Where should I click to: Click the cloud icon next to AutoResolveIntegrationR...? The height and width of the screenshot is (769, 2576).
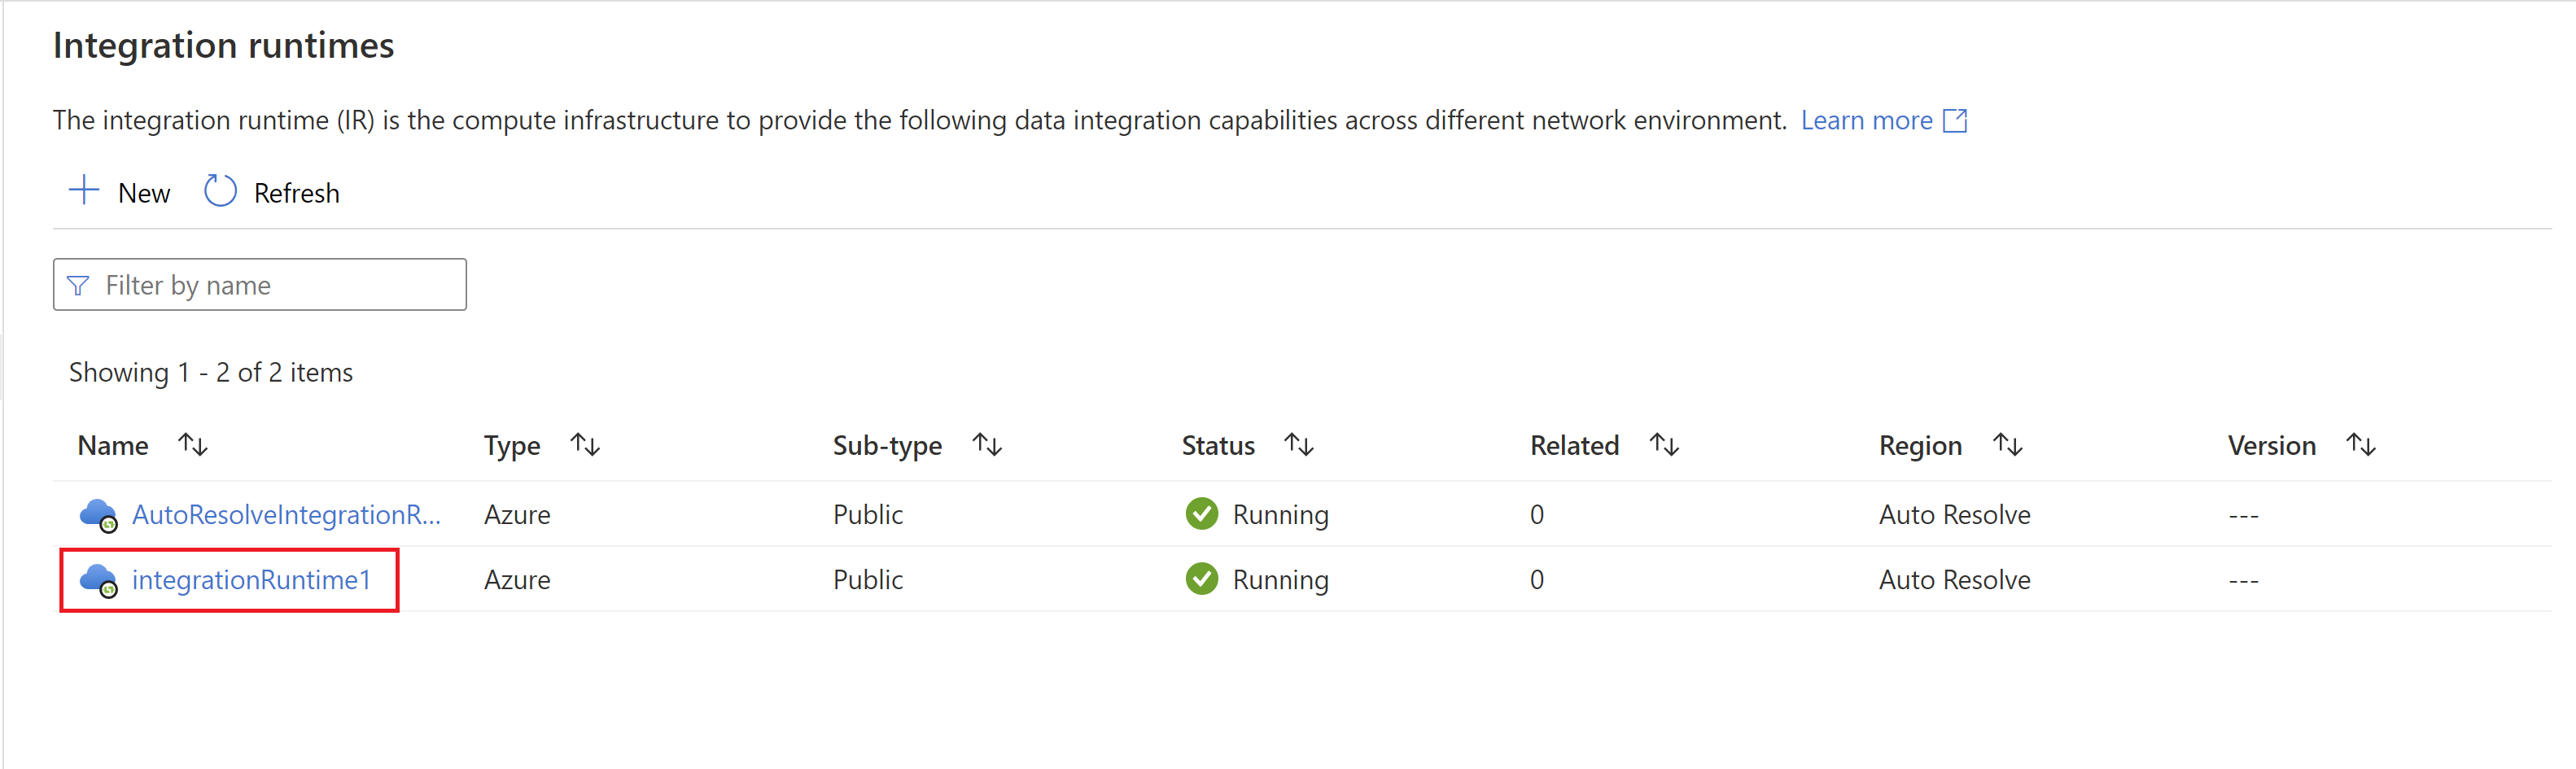pos(98,514)
